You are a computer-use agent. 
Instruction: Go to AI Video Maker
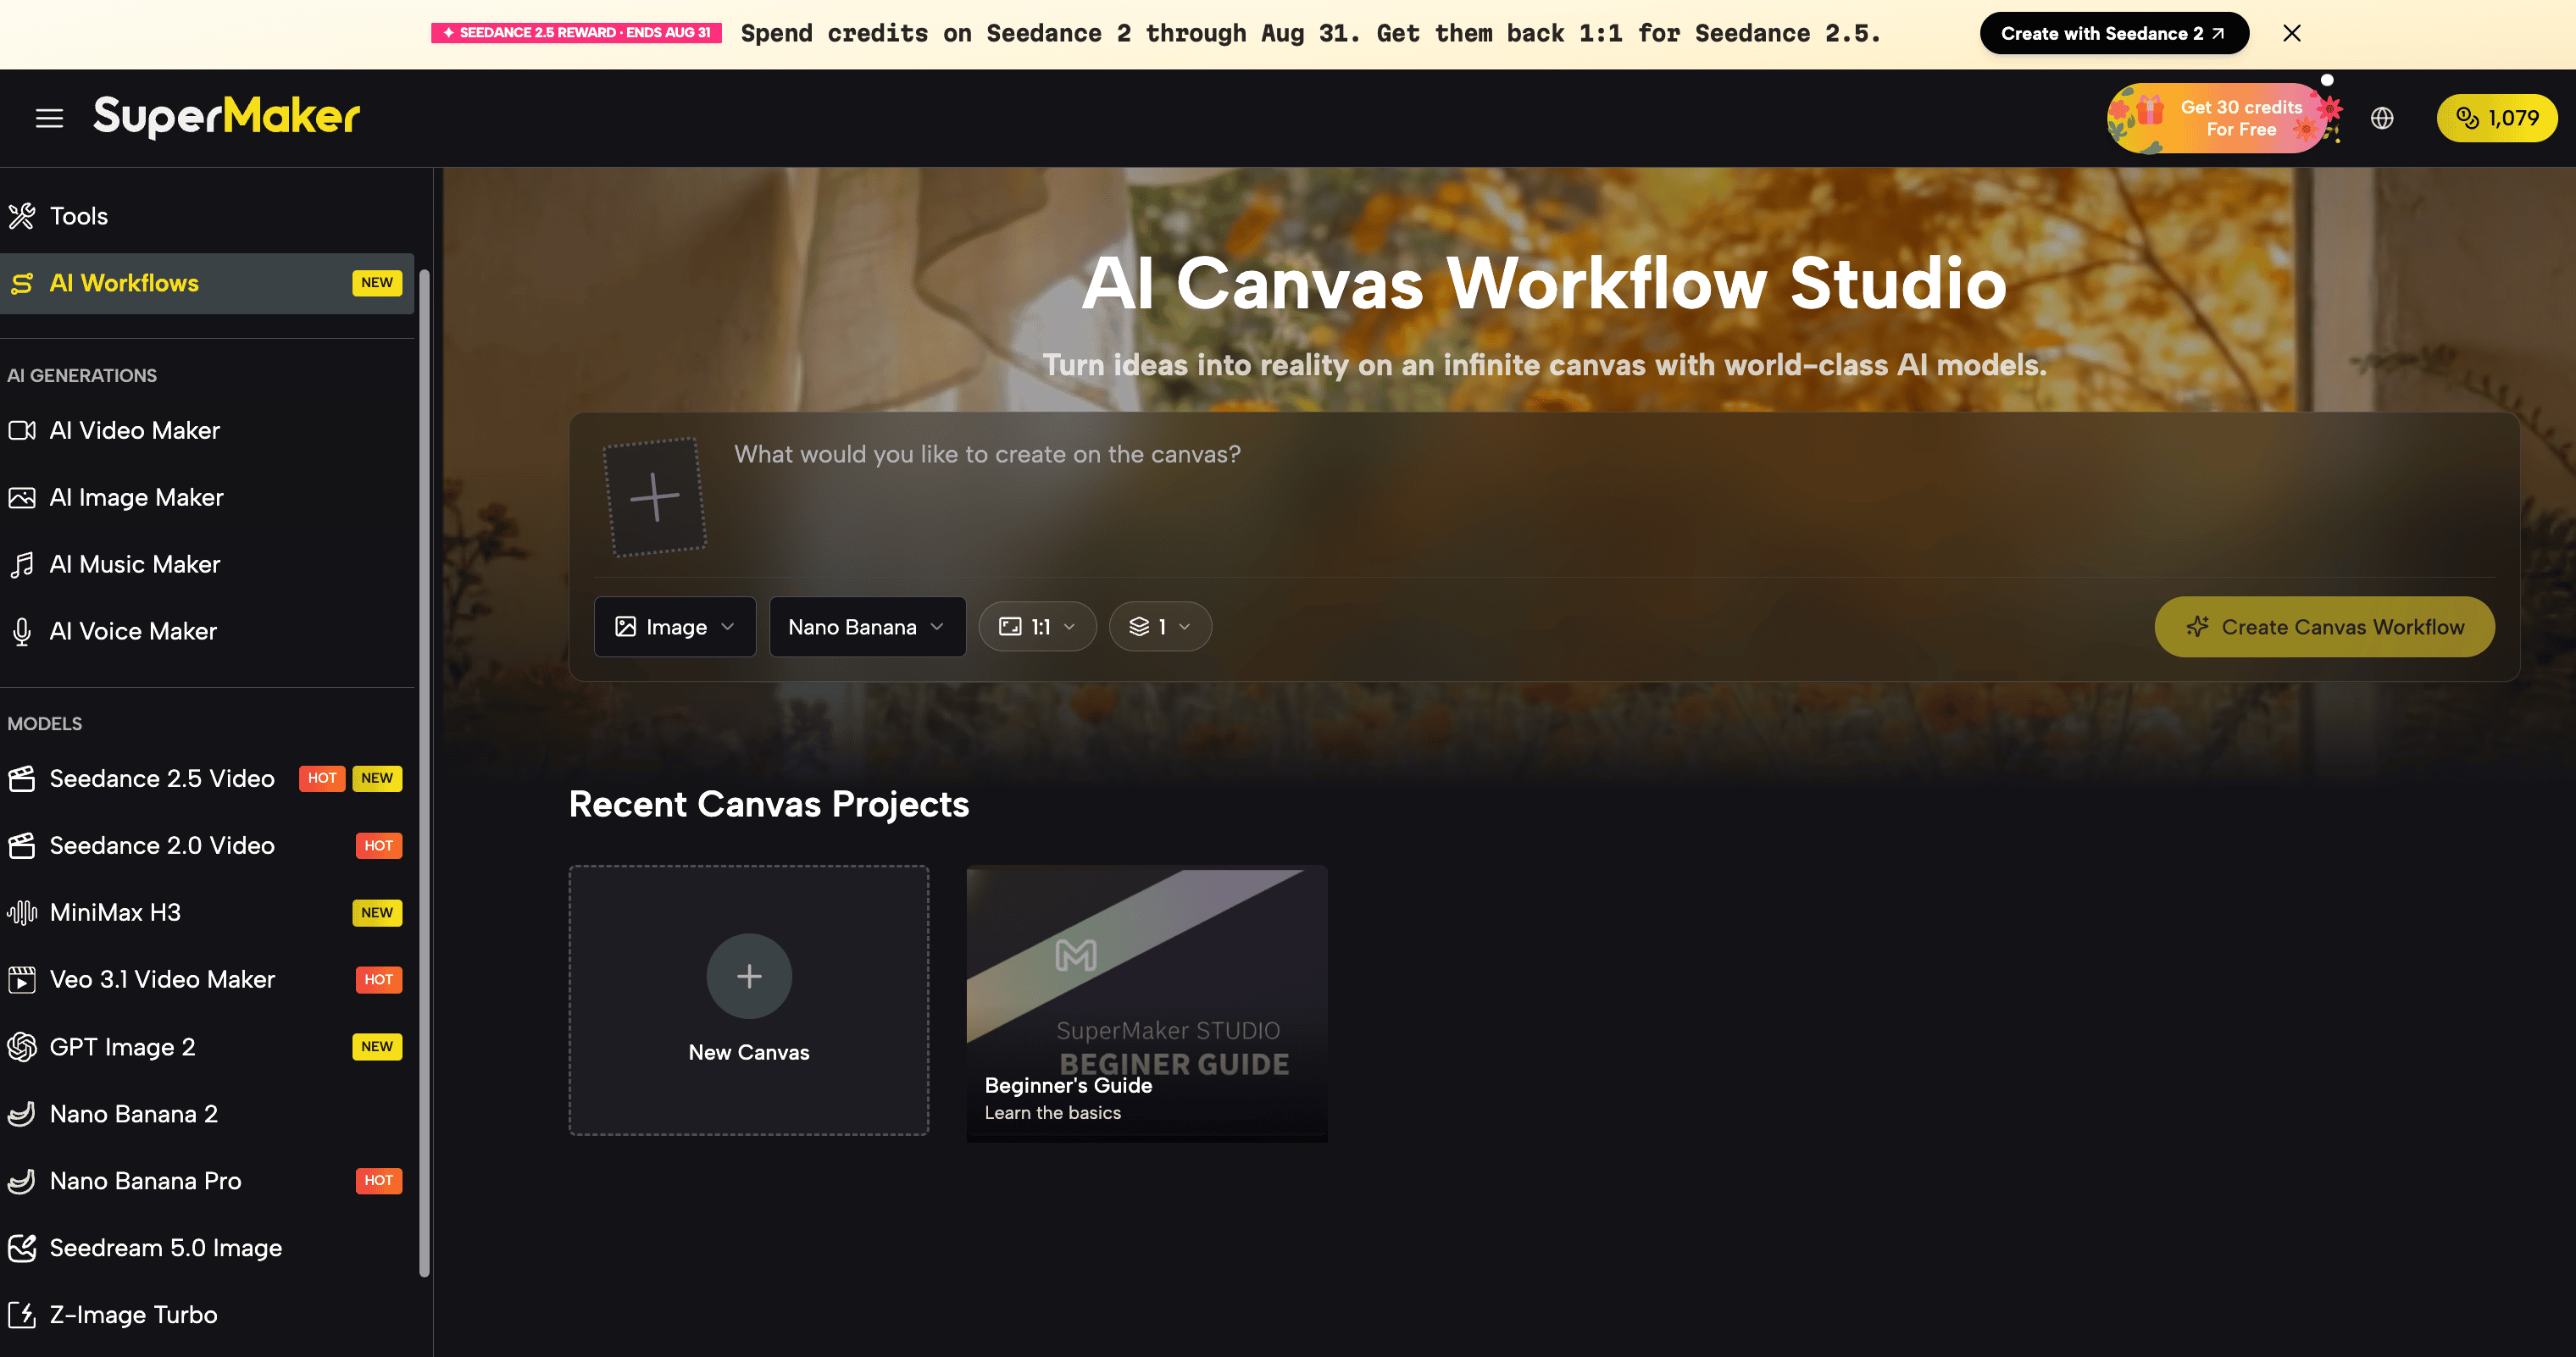(x=207, y=430)
